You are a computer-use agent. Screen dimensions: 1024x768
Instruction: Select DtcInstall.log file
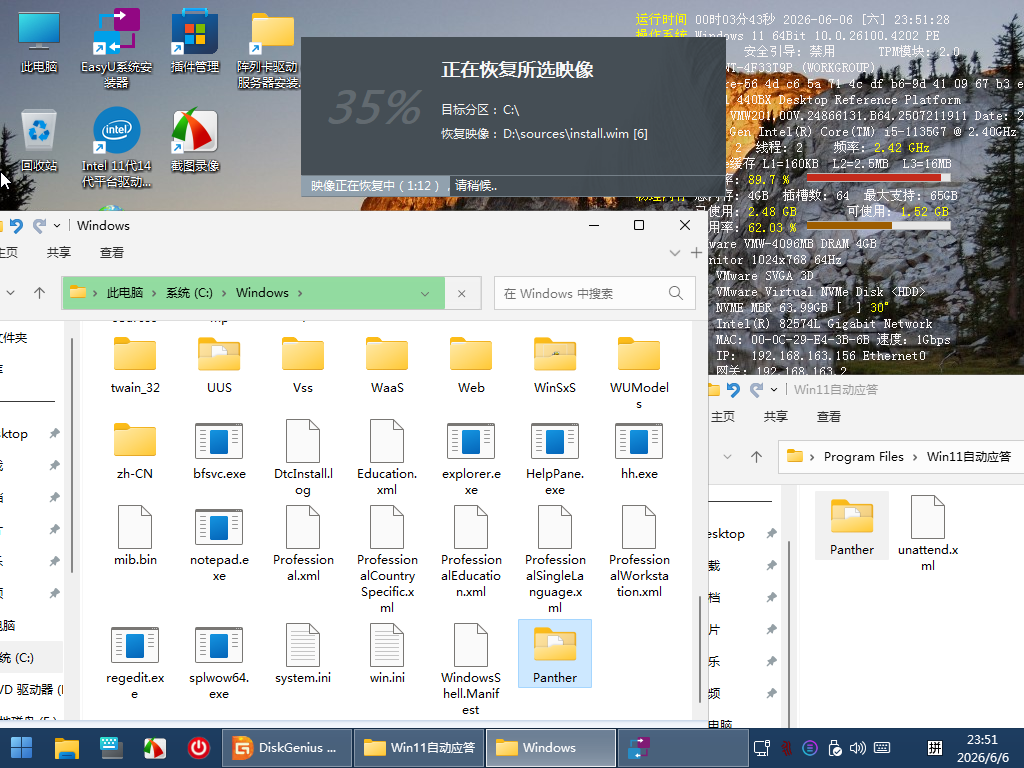(x=303, y=459)
